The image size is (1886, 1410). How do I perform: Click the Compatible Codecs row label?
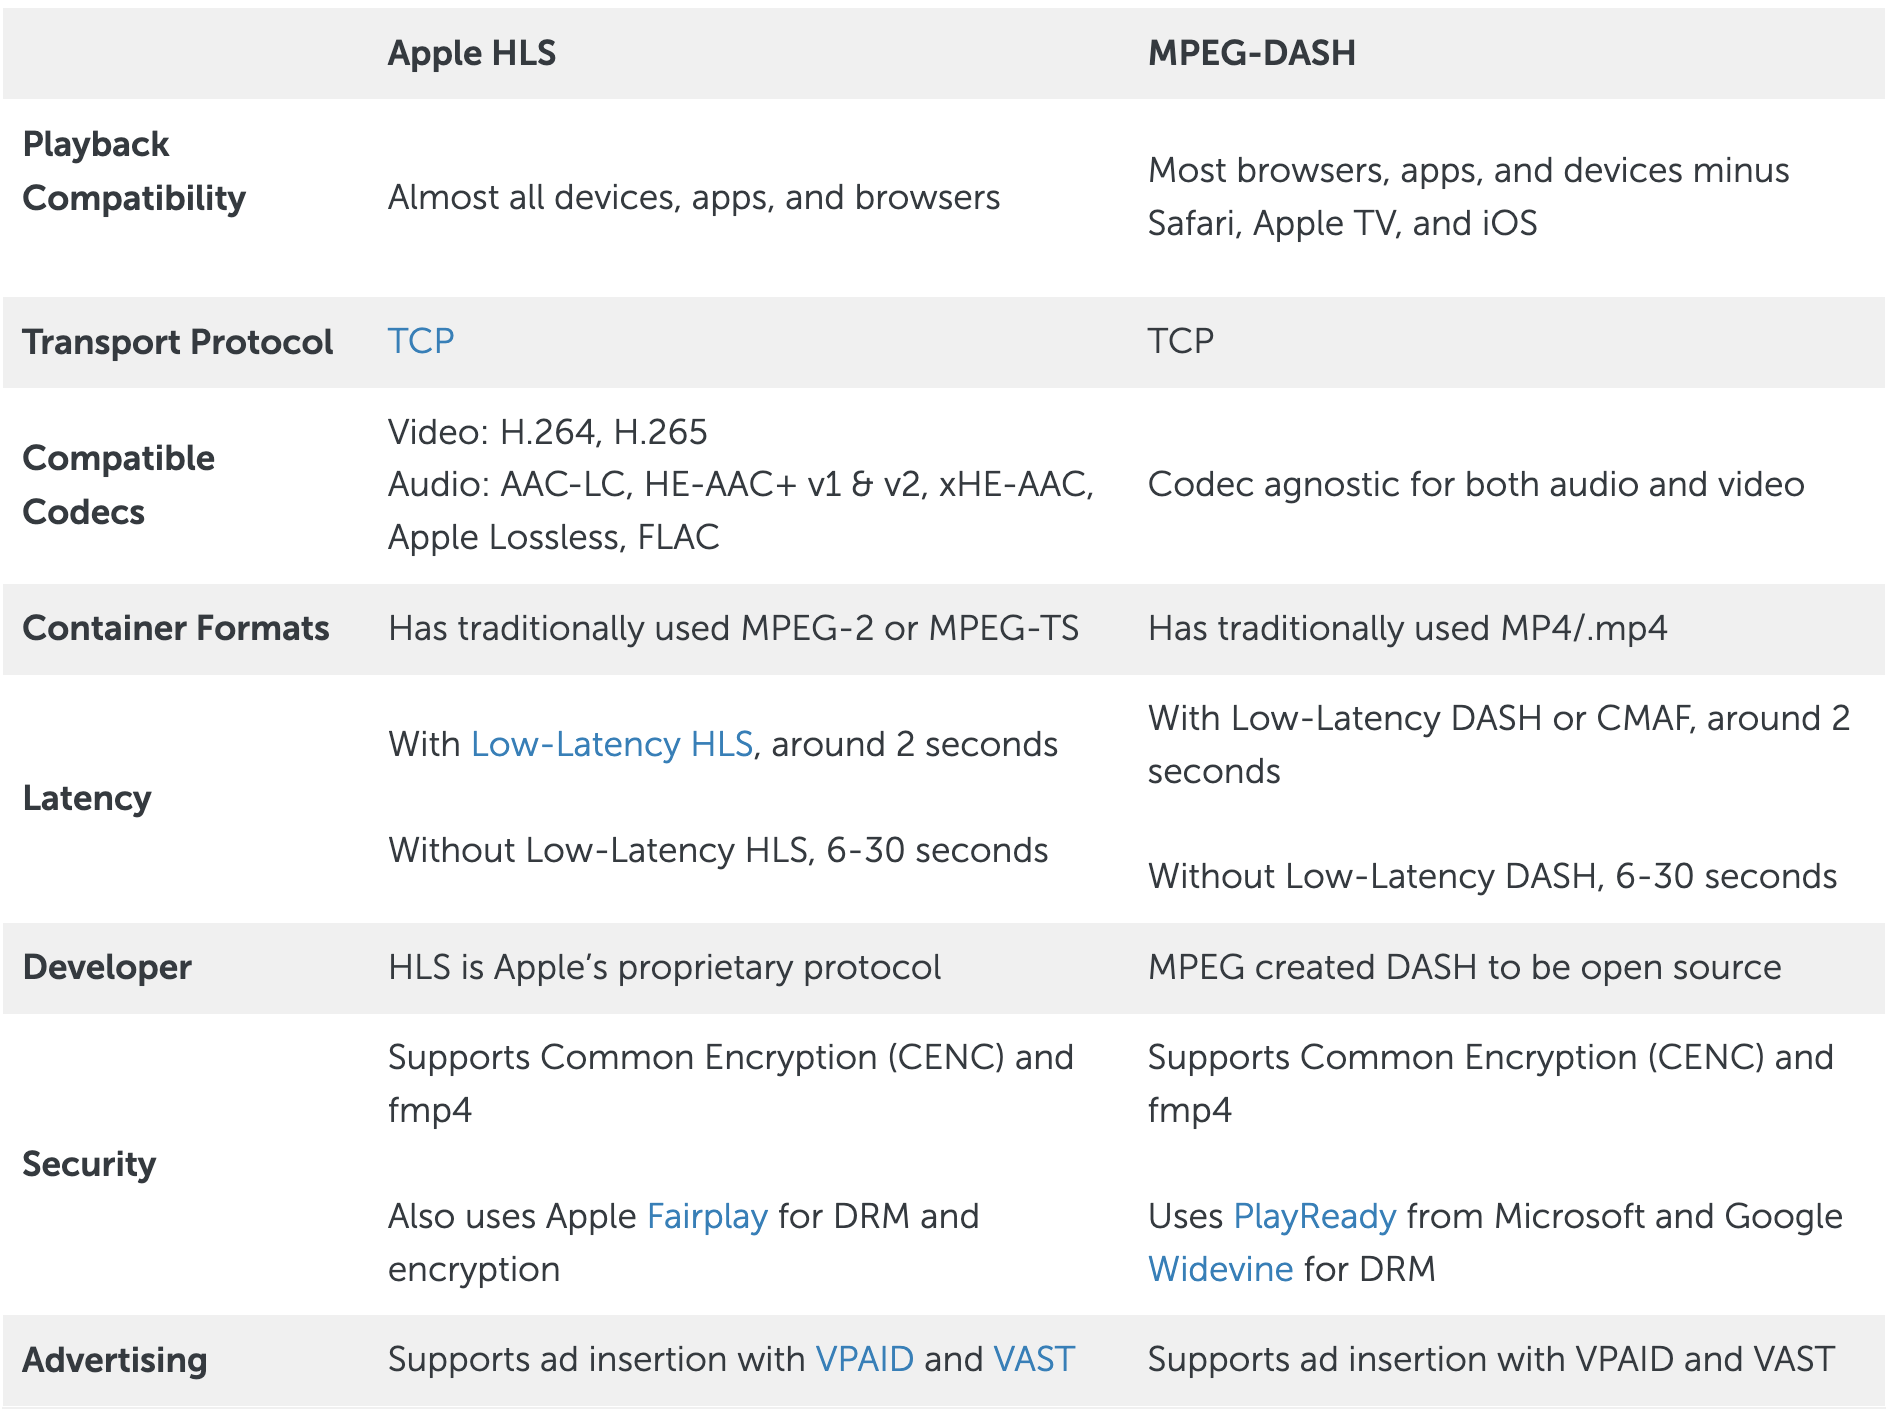[x=118, y=485]
